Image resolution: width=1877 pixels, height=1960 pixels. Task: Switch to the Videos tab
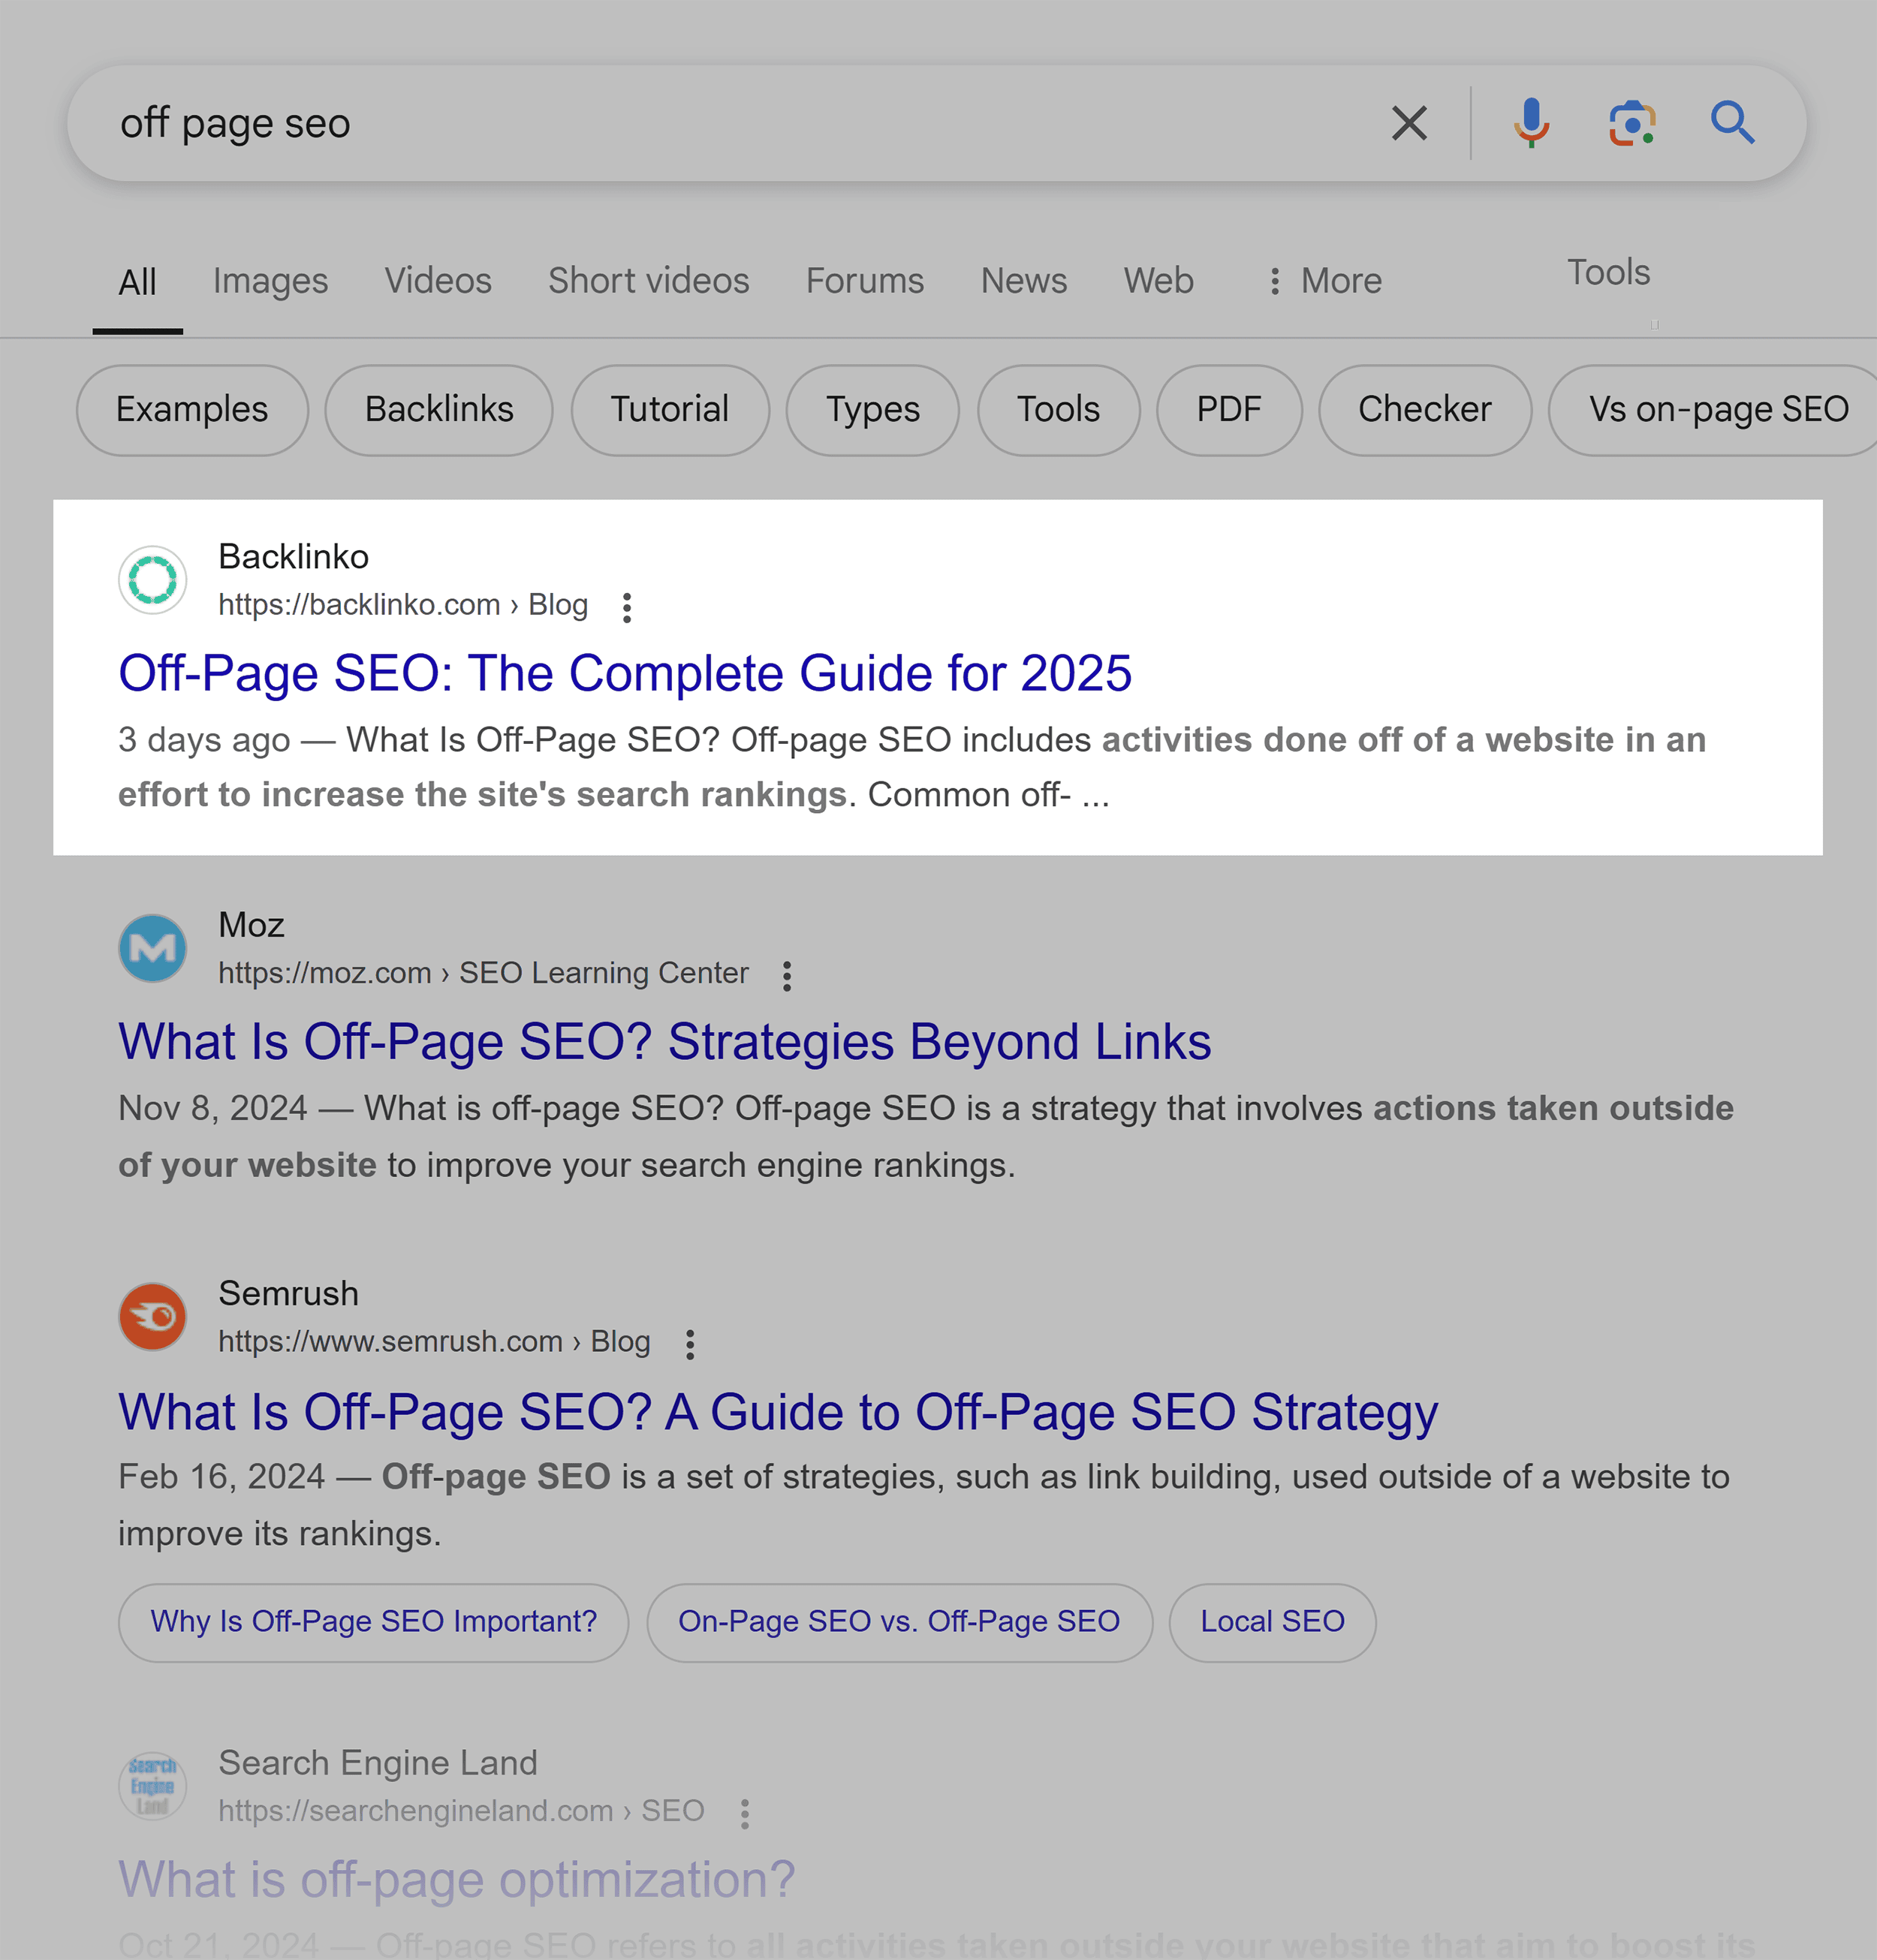438,281
